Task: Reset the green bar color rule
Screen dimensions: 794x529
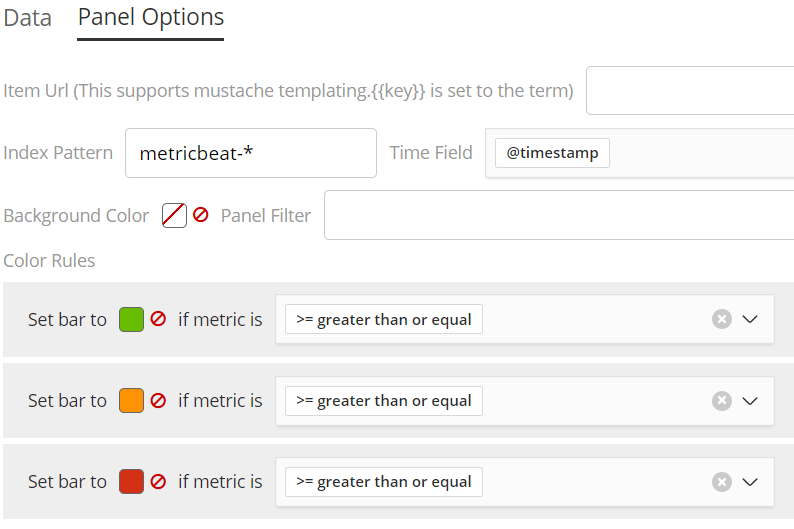Action: [158, 319]
